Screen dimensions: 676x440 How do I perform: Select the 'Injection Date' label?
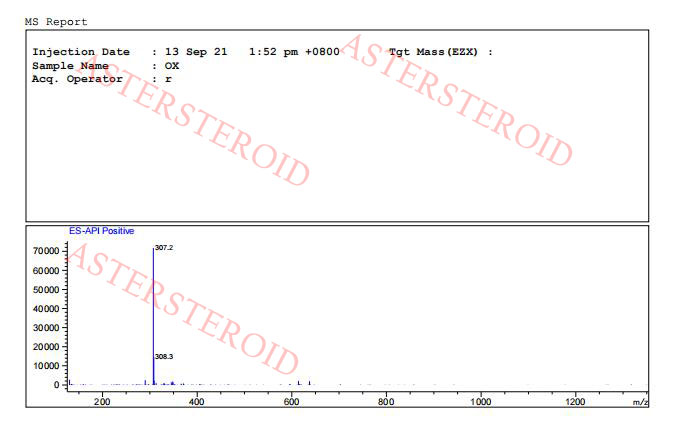tap(81, 52)
